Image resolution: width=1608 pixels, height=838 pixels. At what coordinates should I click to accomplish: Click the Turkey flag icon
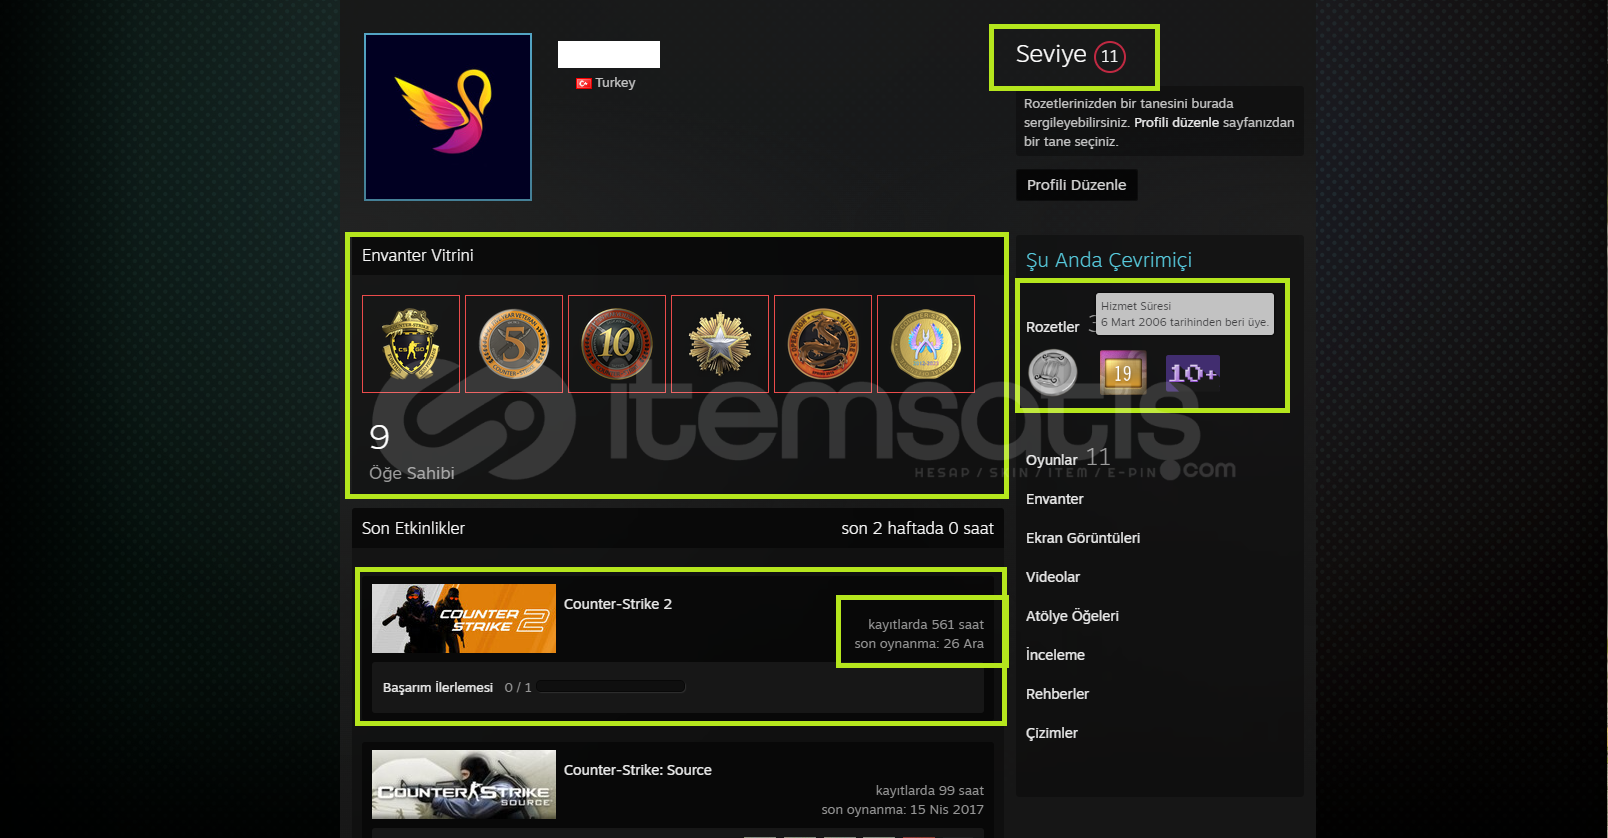(x=584, y=83)
